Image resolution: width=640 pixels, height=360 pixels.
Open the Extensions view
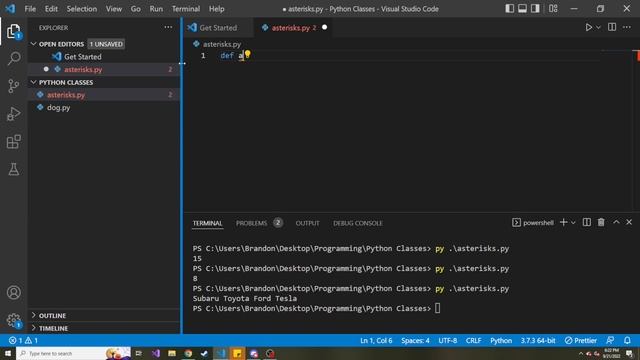13,142
